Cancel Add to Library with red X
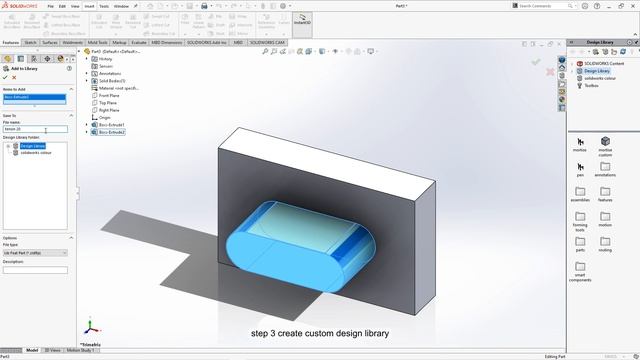 [14, 77]
